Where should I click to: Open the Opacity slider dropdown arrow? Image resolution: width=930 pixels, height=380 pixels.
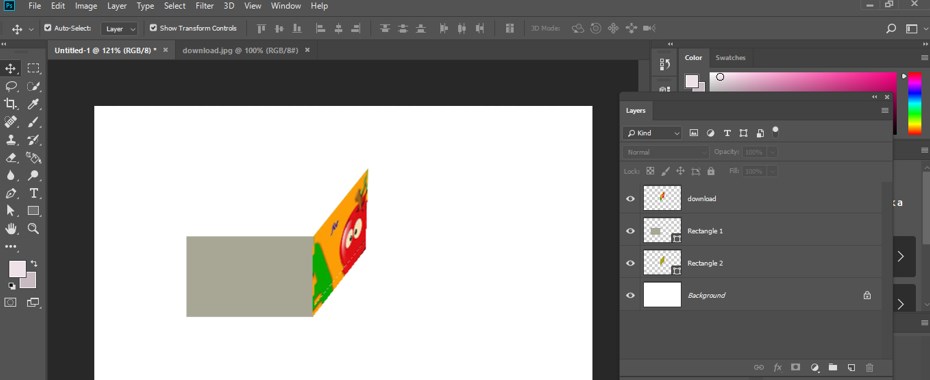(x=772, y=152)
